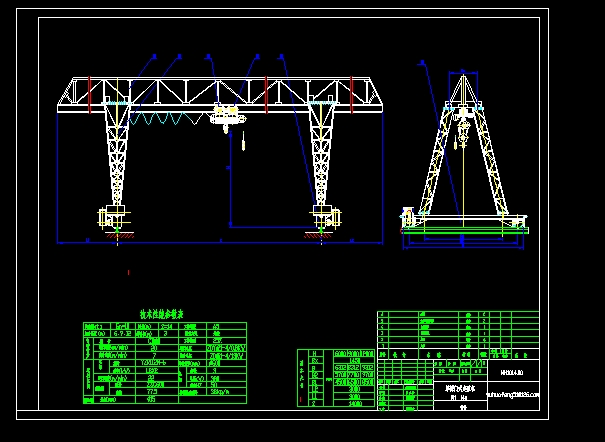Click the "1400" cell in the dimension table
This screenshot has height=442, width=605.
pyautogui.click(x=355, y=403)
